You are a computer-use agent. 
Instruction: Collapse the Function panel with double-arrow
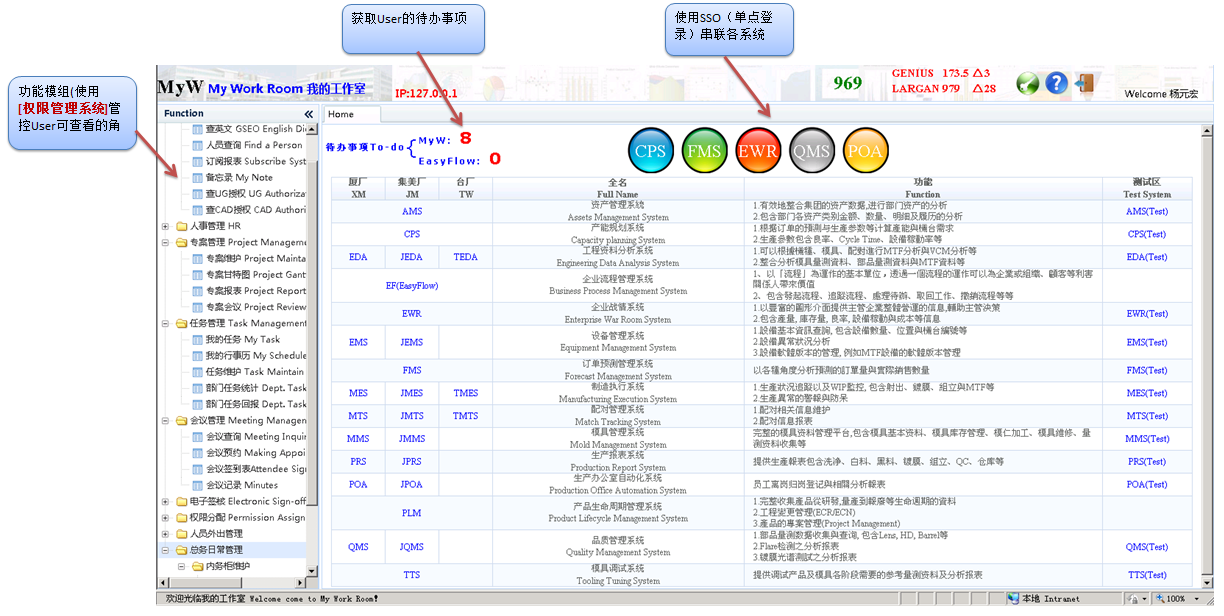pos(309,114)
